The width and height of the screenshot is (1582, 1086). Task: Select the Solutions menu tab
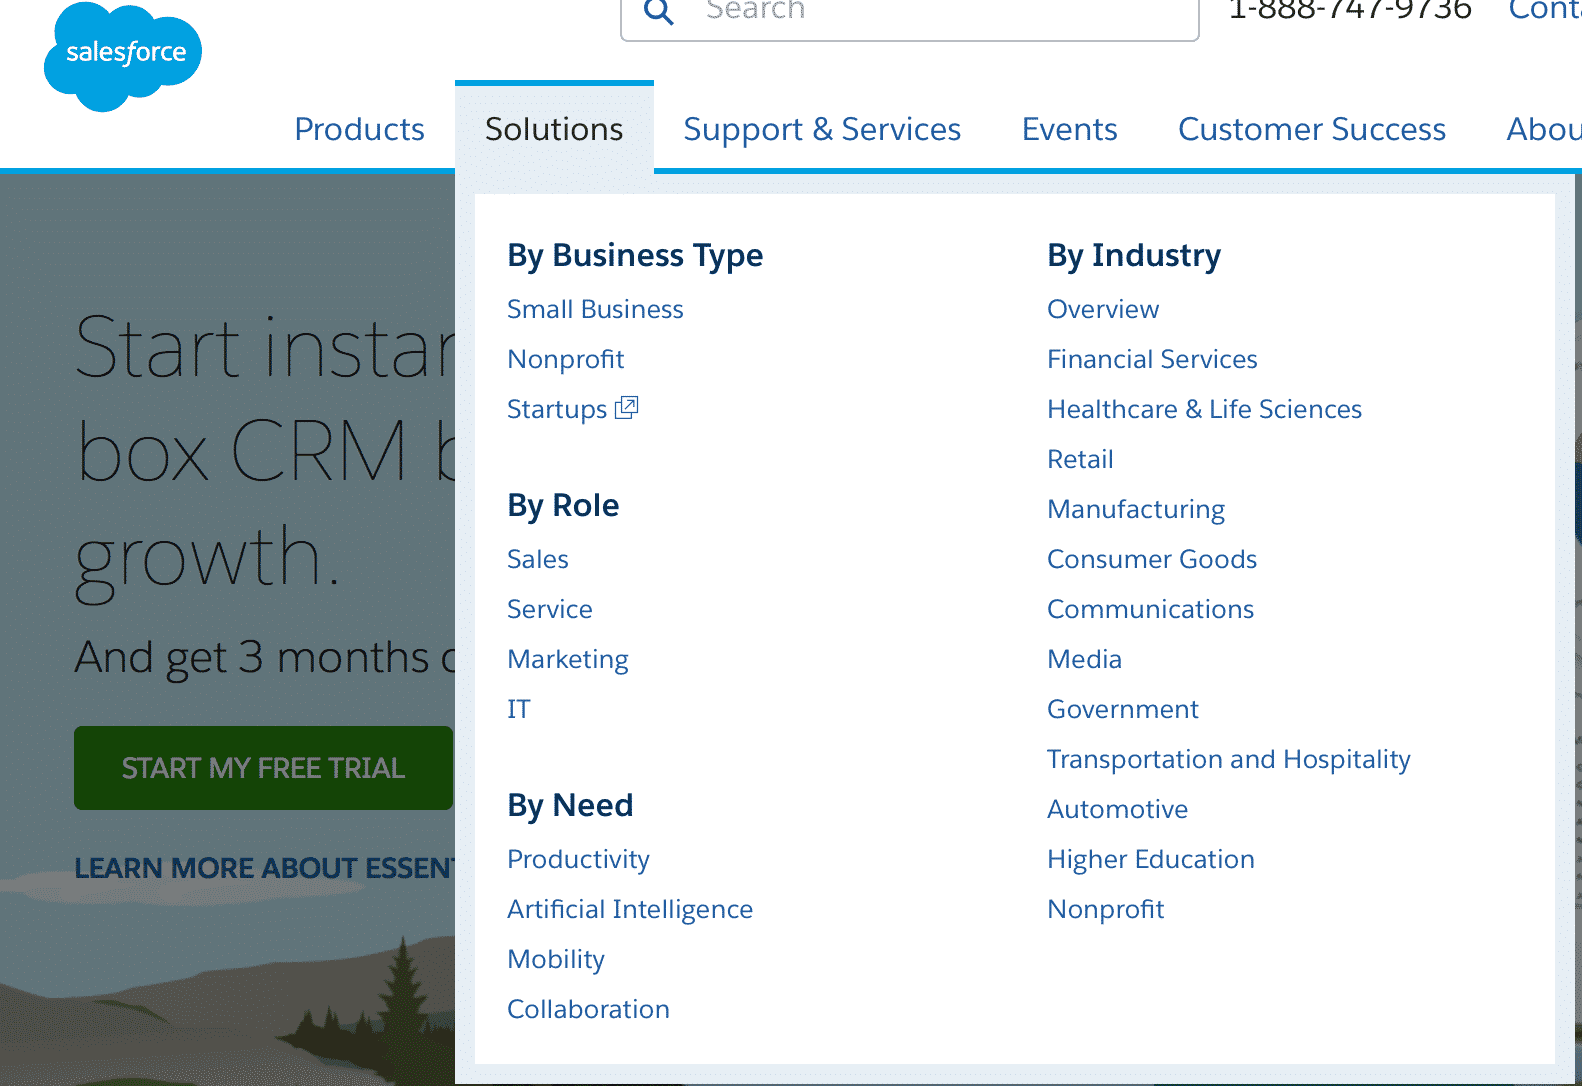coord(554,129)
